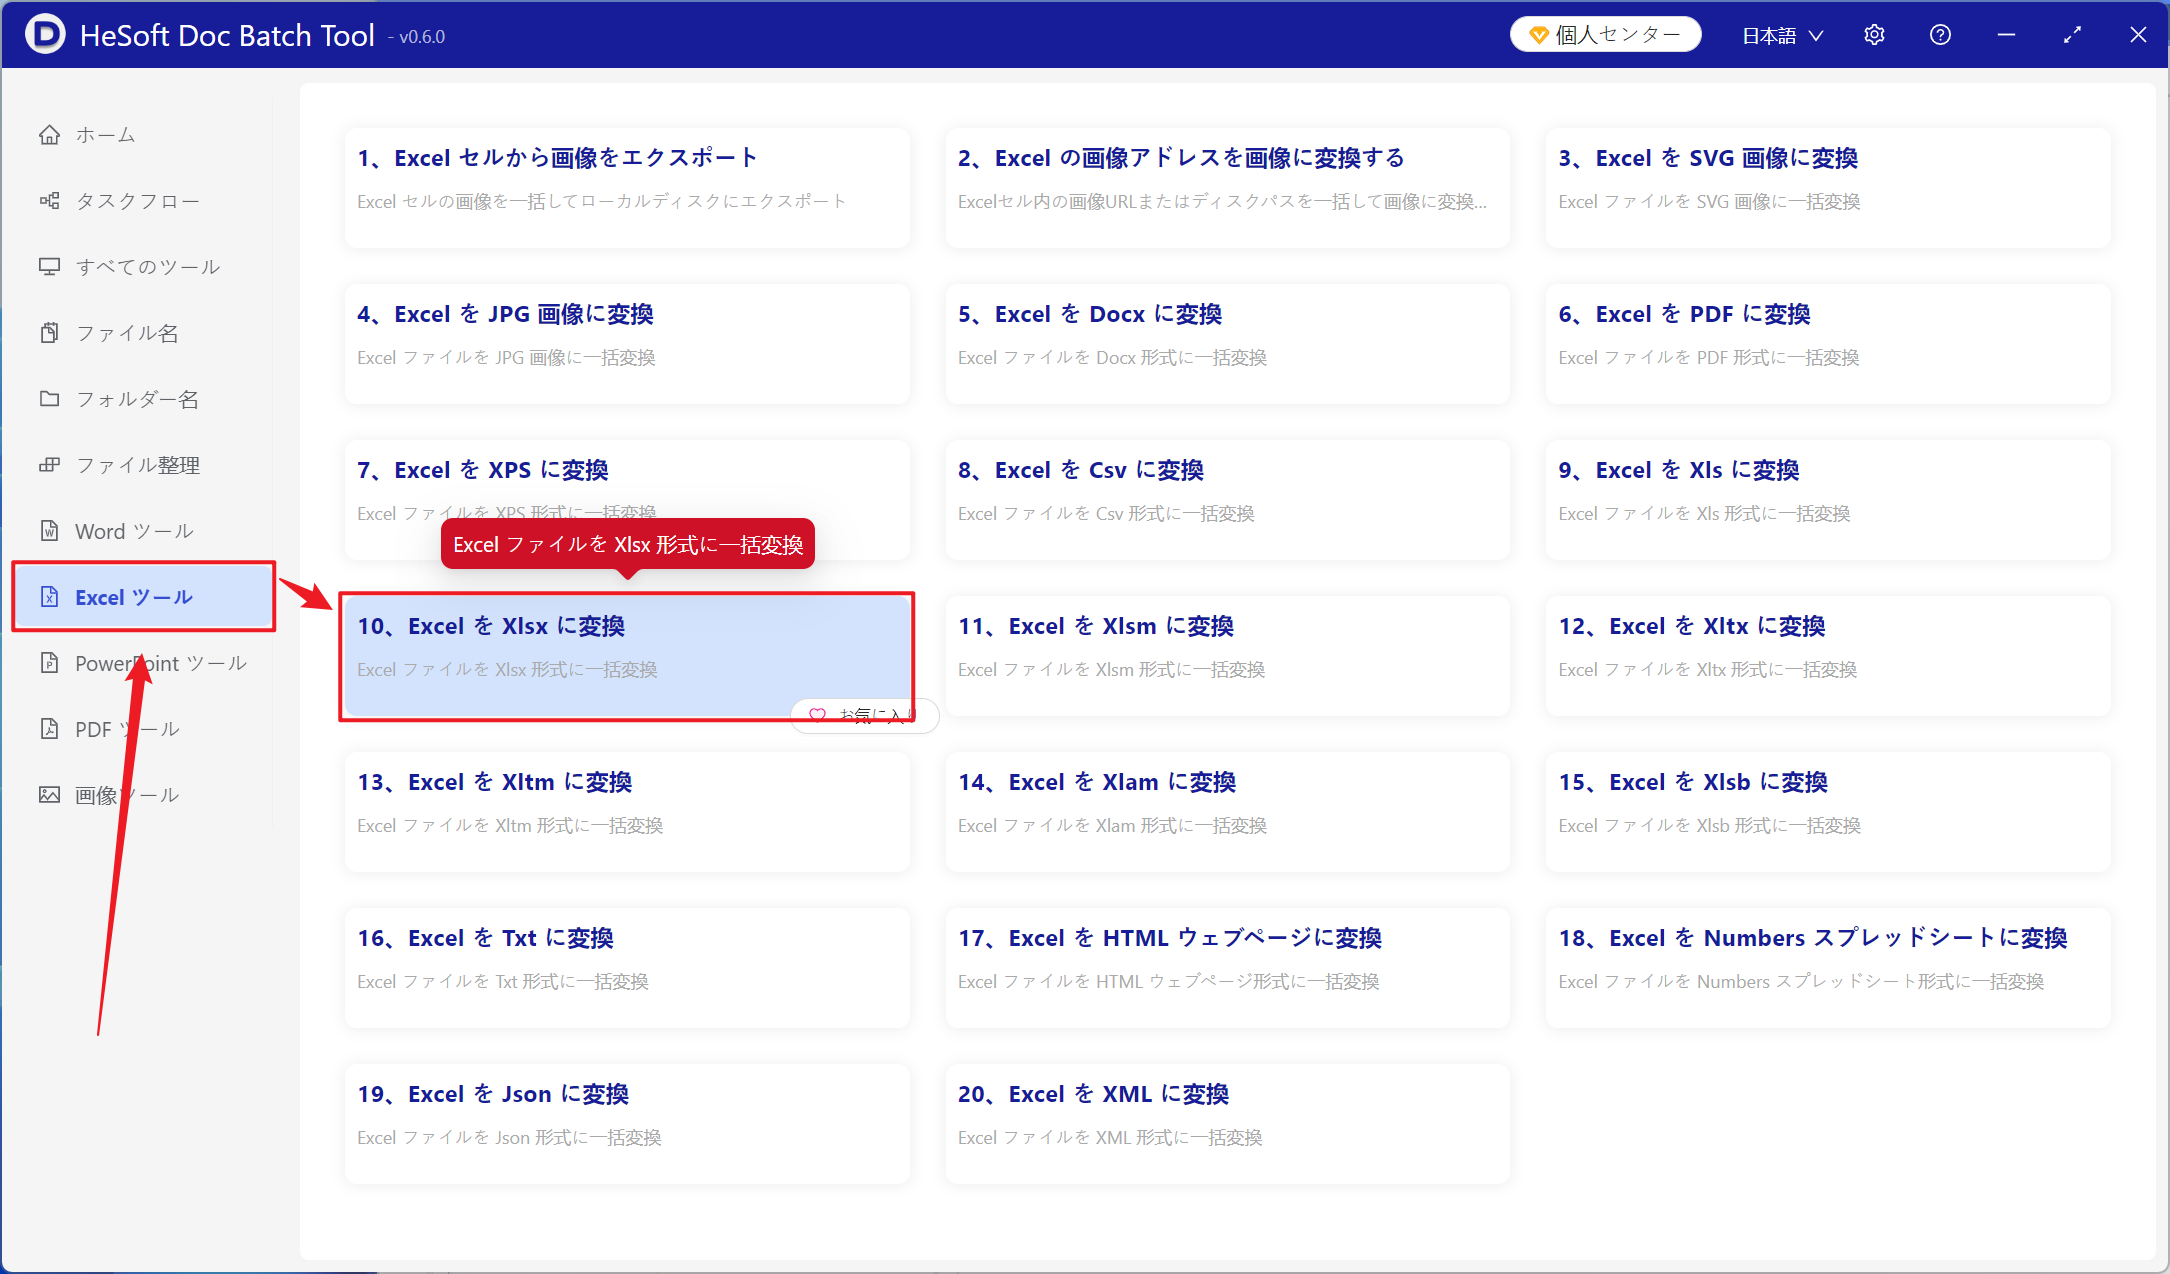2170x1274 pixels.
Task: Click the diamond icon in 個人センター
Action: coord(1539,35)
